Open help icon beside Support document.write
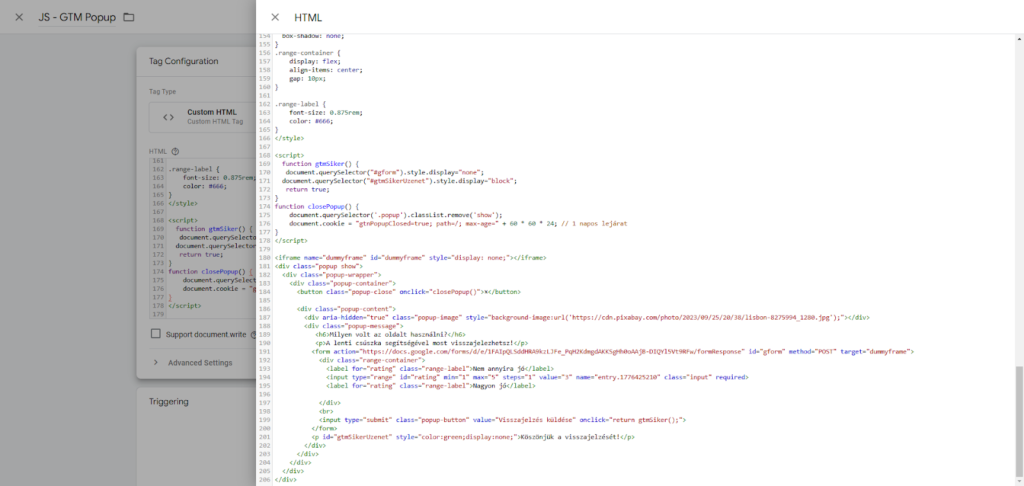 pyautogui.click(x=253, y=334)
